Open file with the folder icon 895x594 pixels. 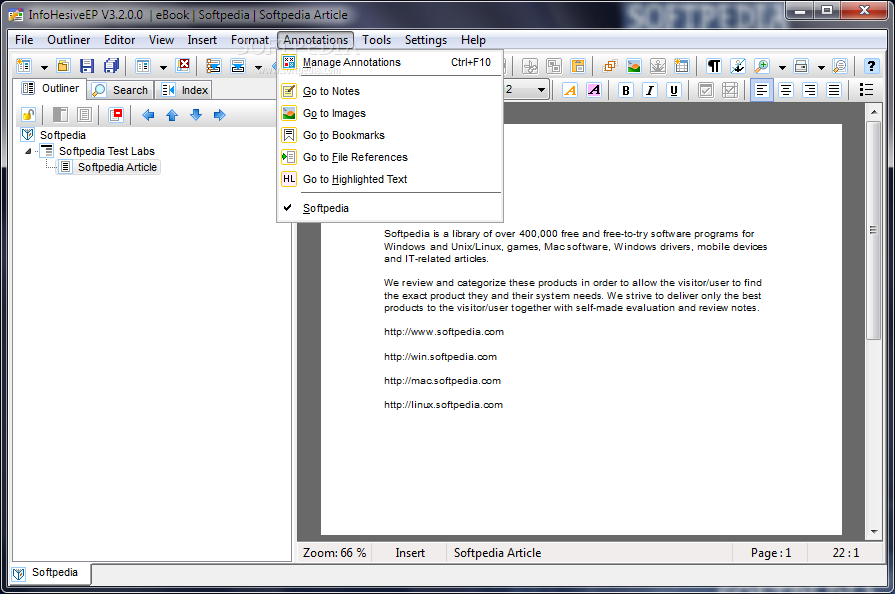click(63, 66)
